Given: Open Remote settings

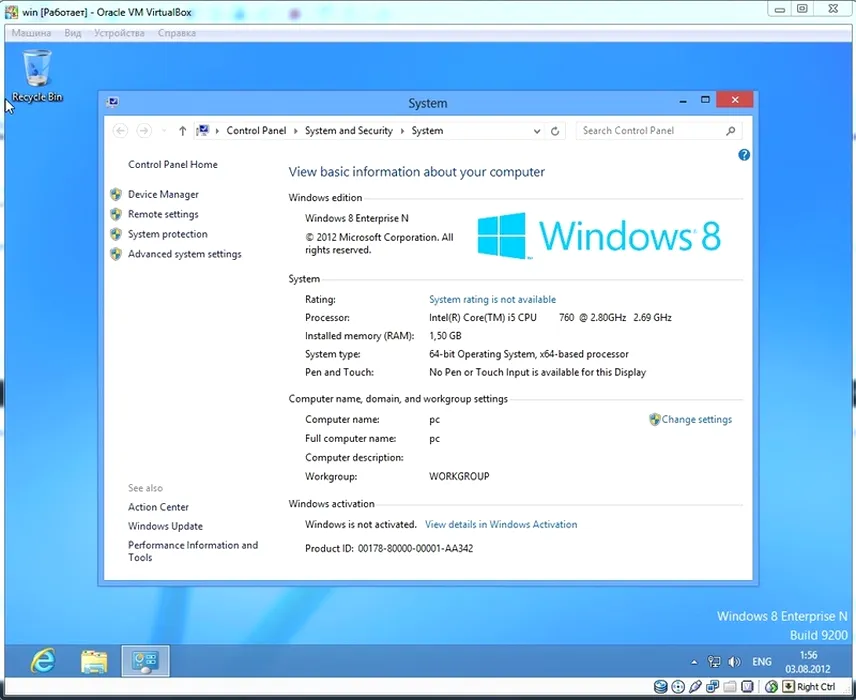Looking at the screenshot, I should pos(163,214).
